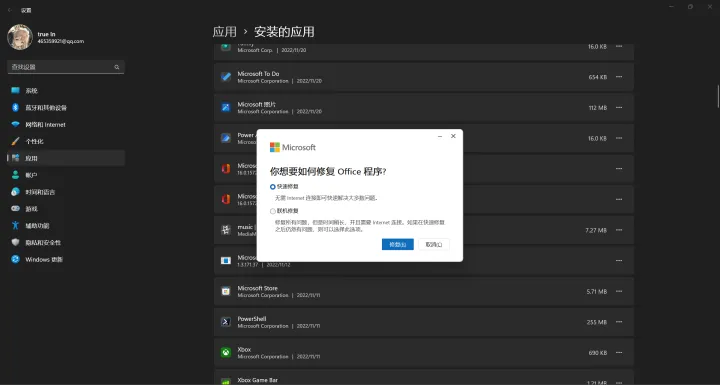Open the user profile avatar picture
720x385 pixels.
(x=20, y=37)
